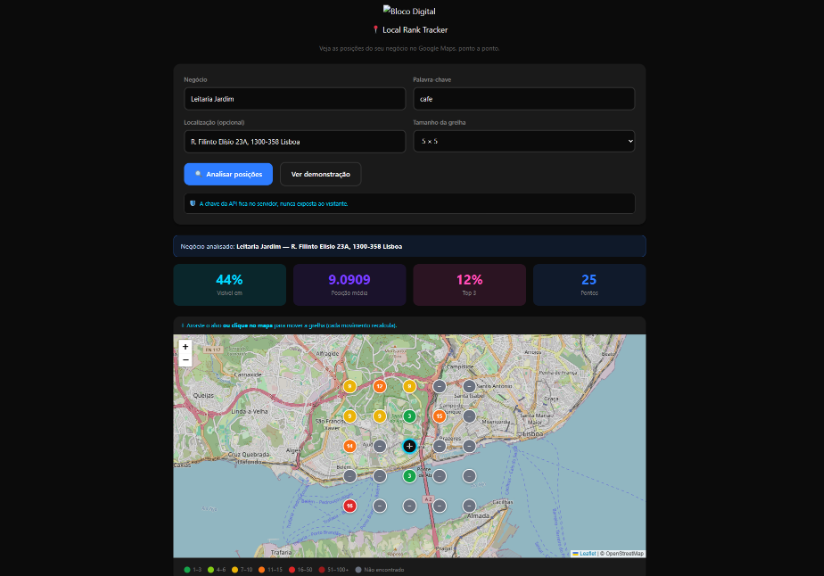
Task: Focus the Negócio field containing Leitaria Jardim
Action: (x=295, y=99)
